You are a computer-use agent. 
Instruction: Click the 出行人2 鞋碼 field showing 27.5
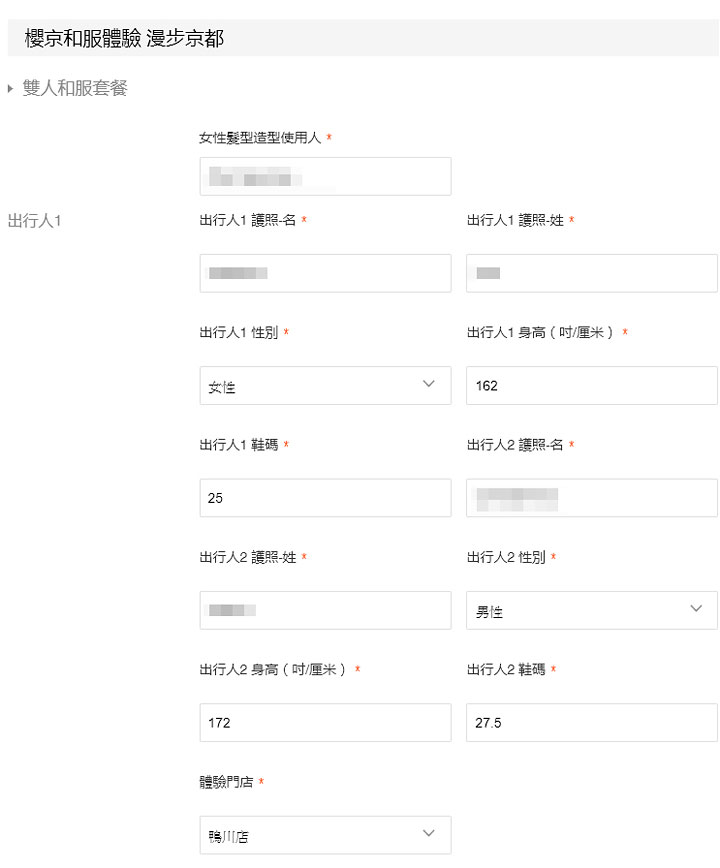592,723
